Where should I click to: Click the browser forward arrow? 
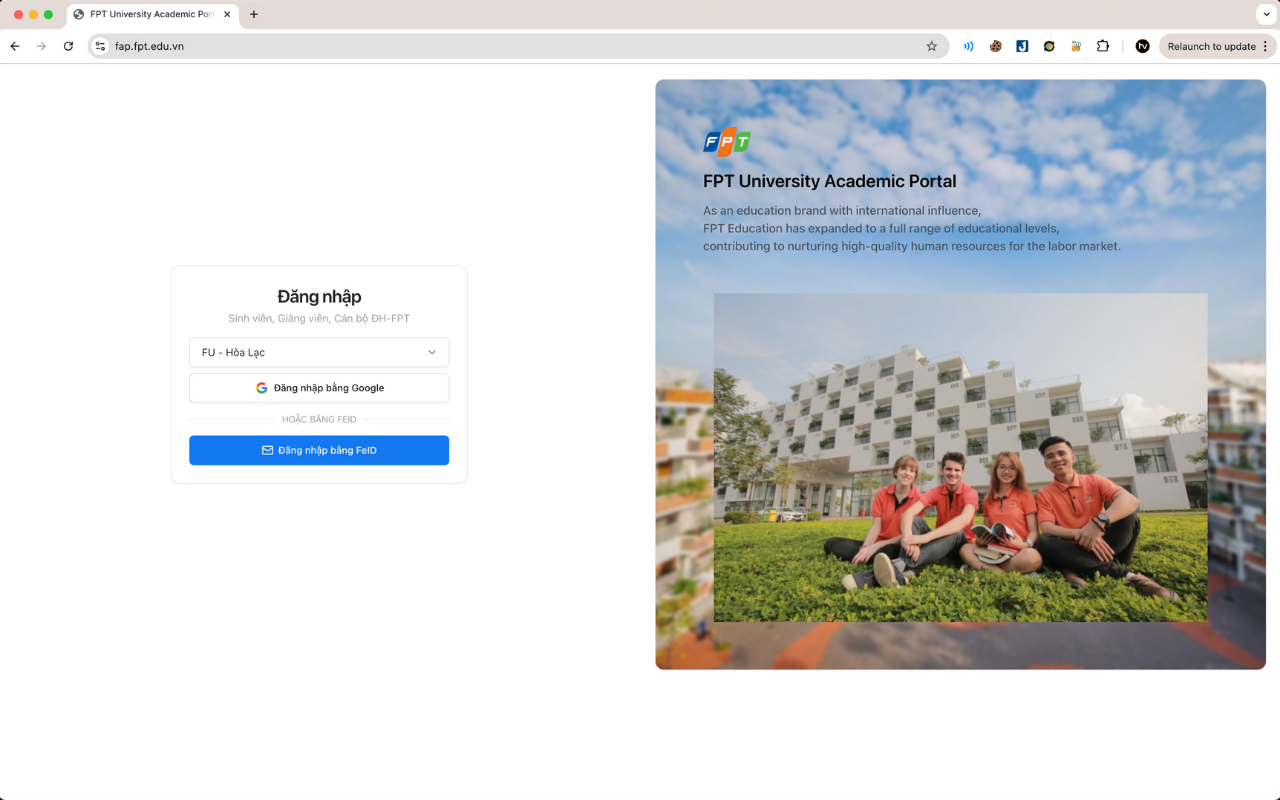pos(41,46)
